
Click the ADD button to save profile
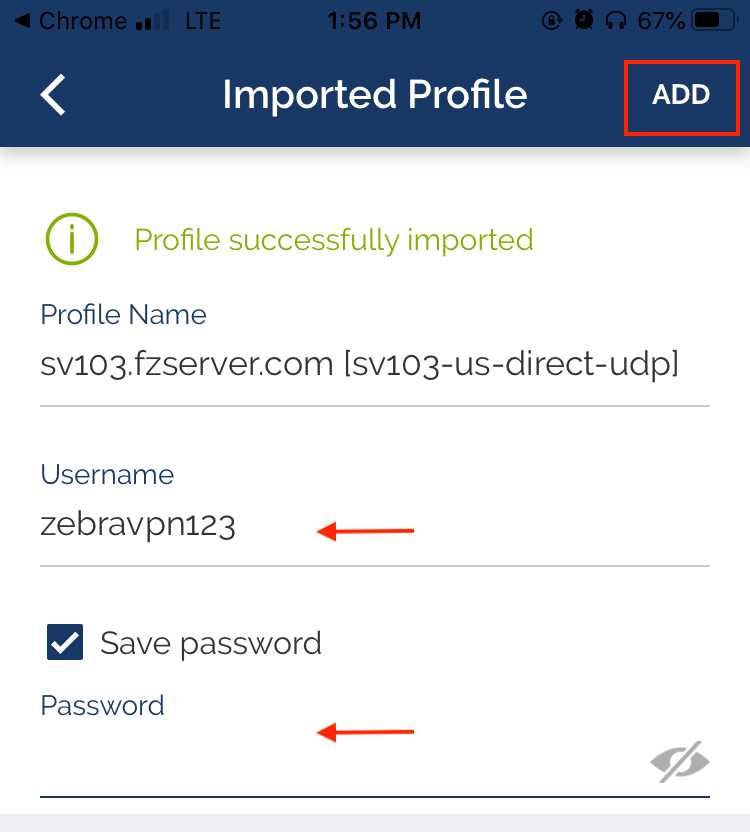click(x=681, y=95)
